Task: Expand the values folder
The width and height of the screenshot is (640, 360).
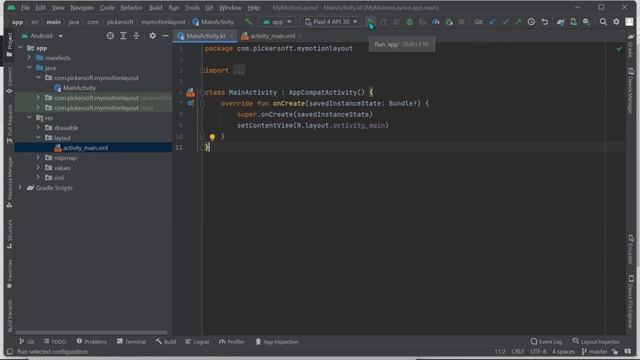Action: (38, 168)
